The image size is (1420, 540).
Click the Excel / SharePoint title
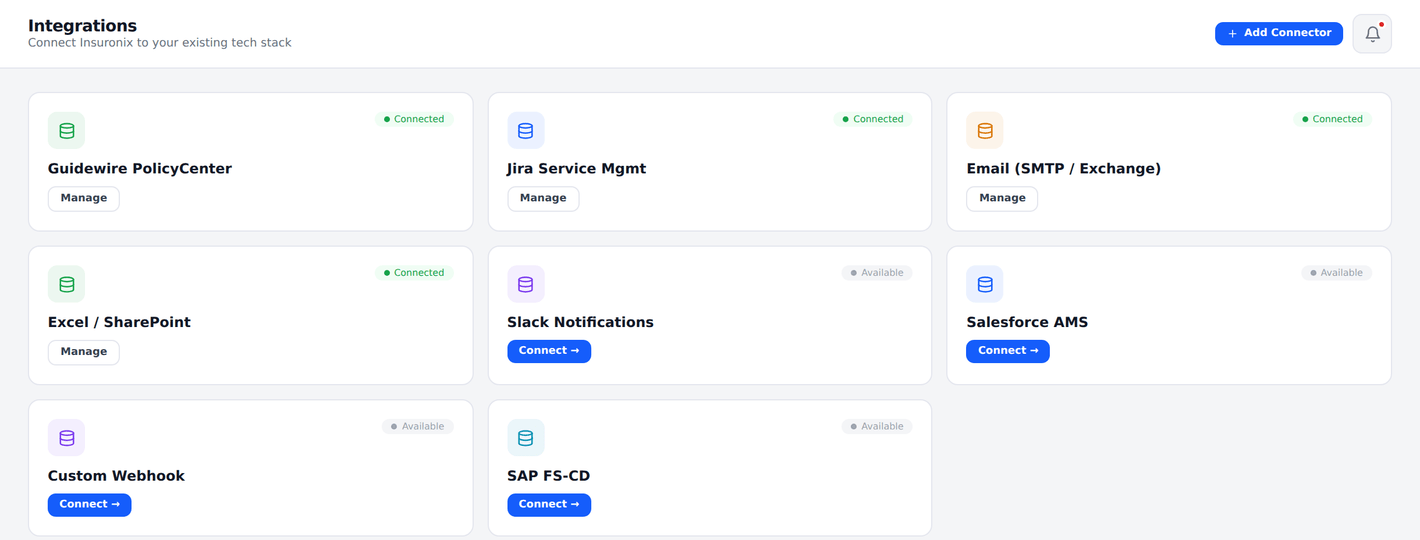[119, 322]
